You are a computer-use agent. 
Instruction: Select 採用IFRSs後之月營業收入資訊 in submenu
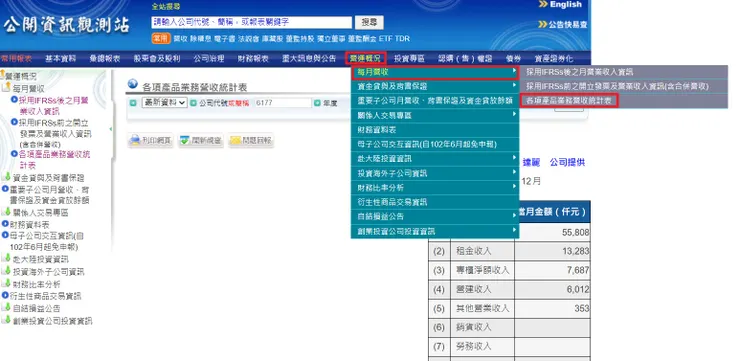pyautogui.click(x=580, y=72)
